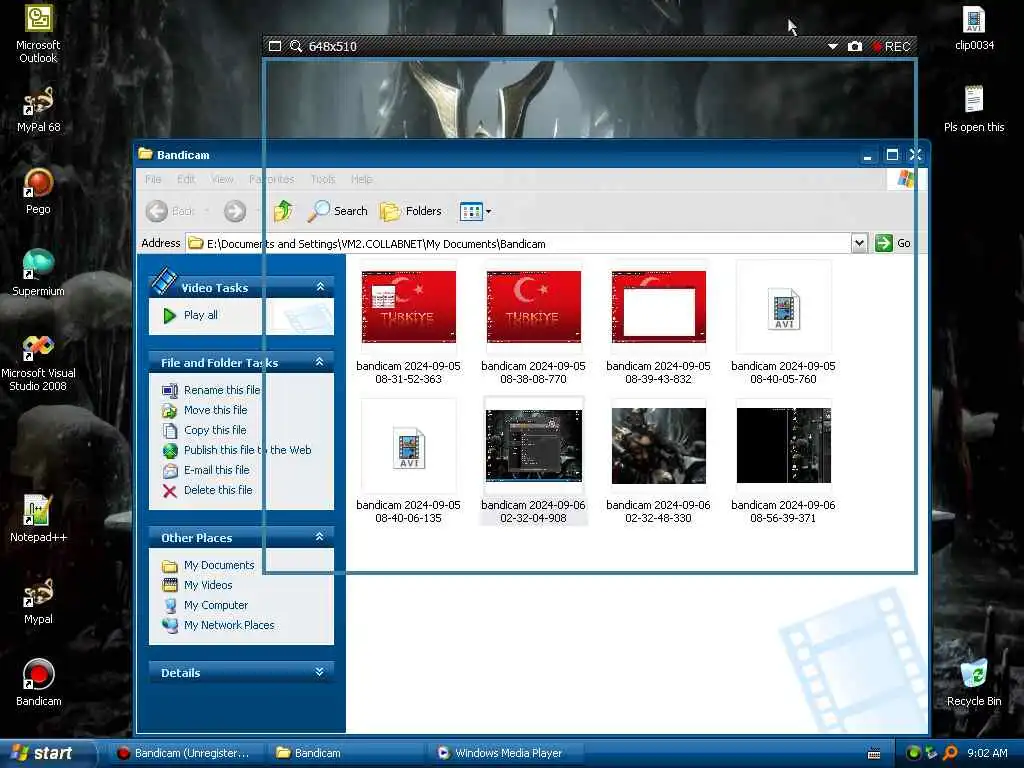1024x768 pixels.
Task: Collapse the Other Places panel
Action: 320,537
